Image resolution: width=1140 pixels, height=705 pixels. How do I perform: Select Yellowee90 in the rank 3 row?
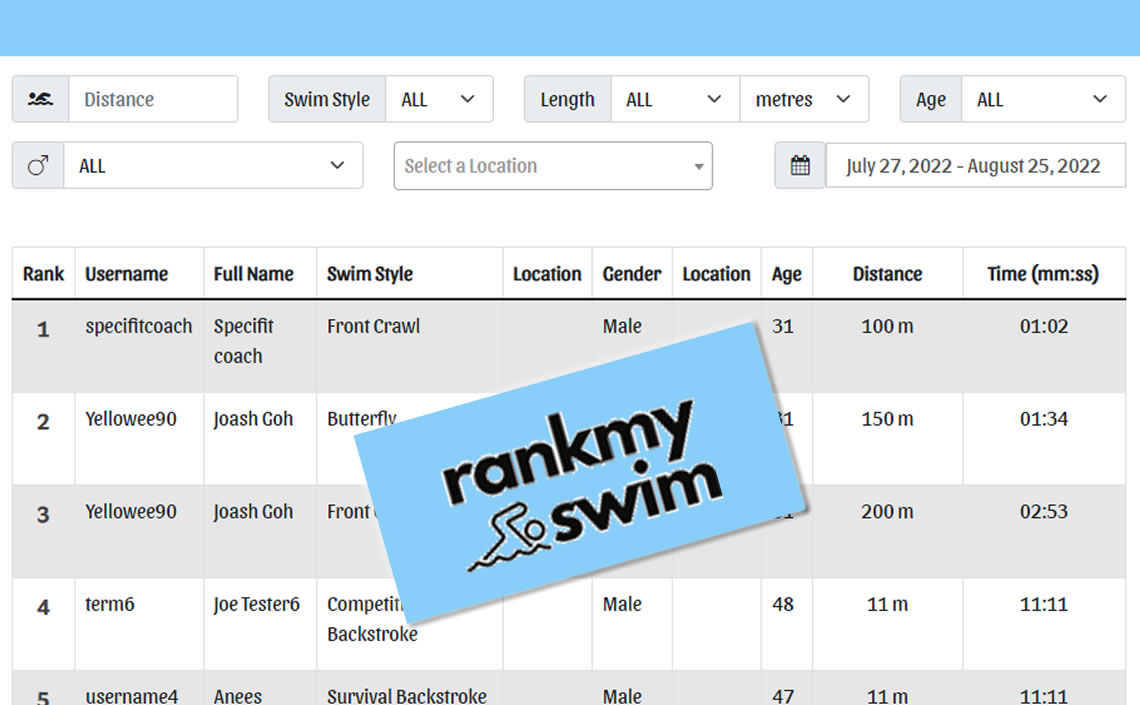coord(131,512)
